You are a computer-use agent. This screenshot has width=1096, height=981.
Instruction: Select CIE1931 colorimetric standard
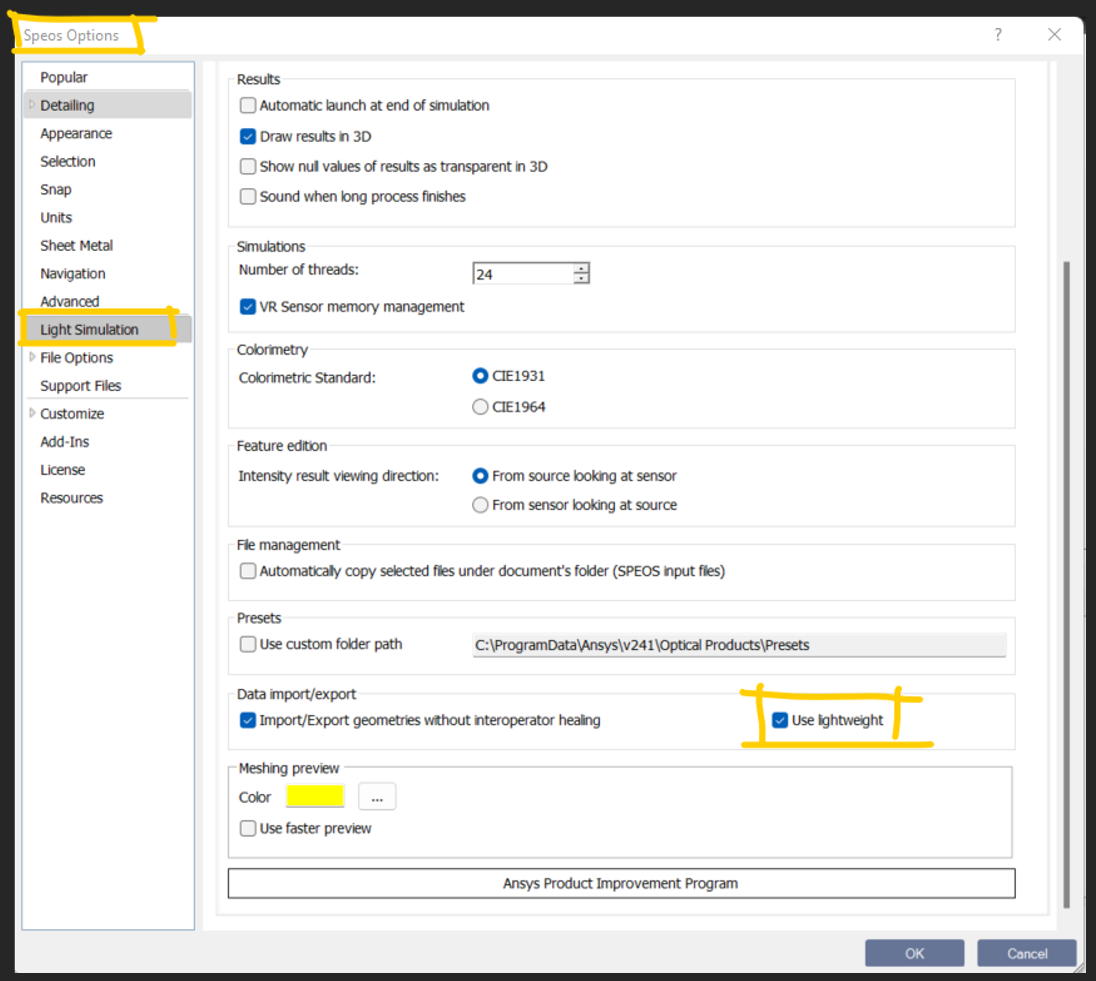click(x=480, y=376)
